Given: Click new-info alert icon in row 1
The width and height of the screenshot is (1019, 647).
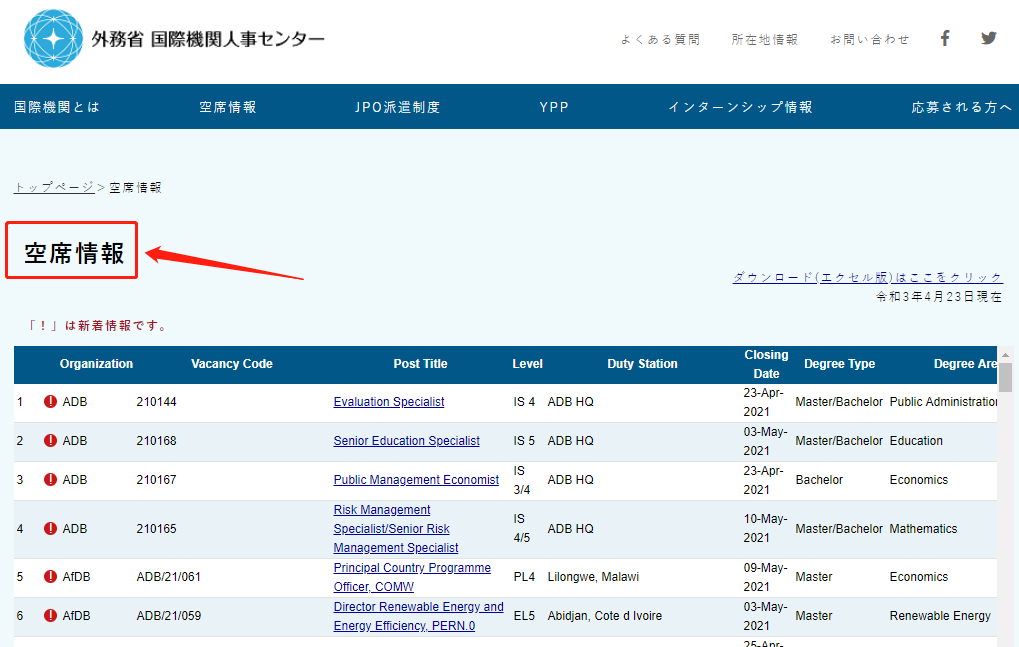Looking at the screenshot, I should (50, 402).
